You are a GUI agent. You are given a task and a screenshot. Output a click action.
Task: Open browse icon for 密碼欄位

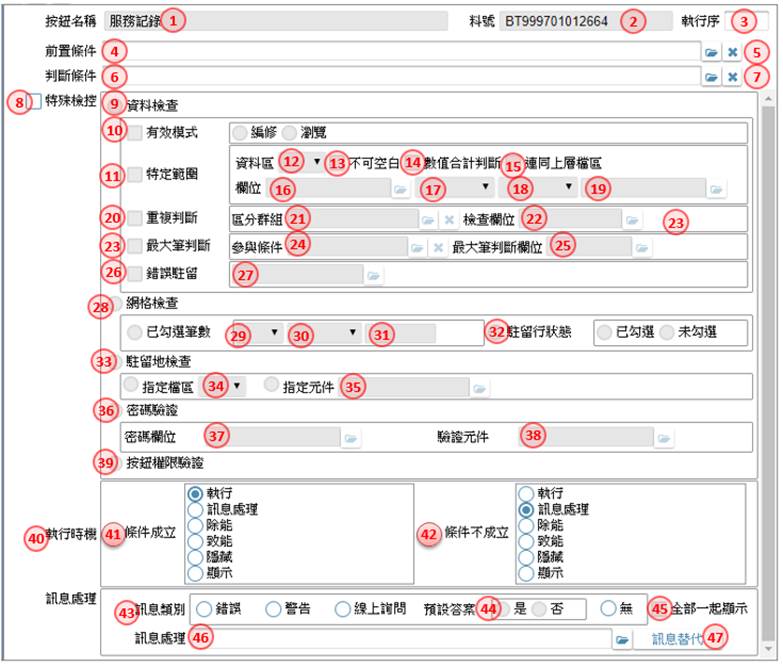pyautogui.click(x=351, y=438)
